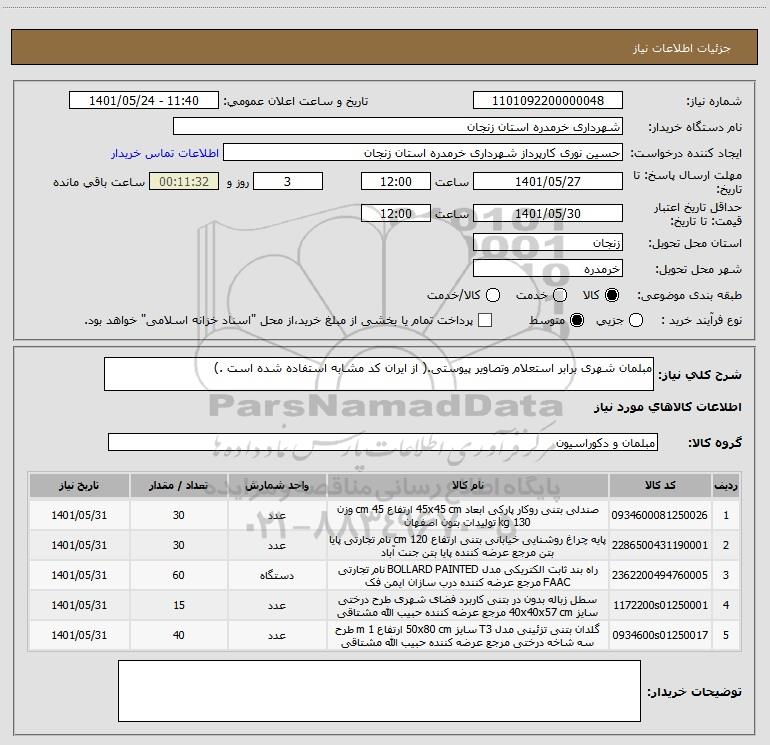Click price validity date 1401/05/30

pyautogui.click(x=548, y=213)
